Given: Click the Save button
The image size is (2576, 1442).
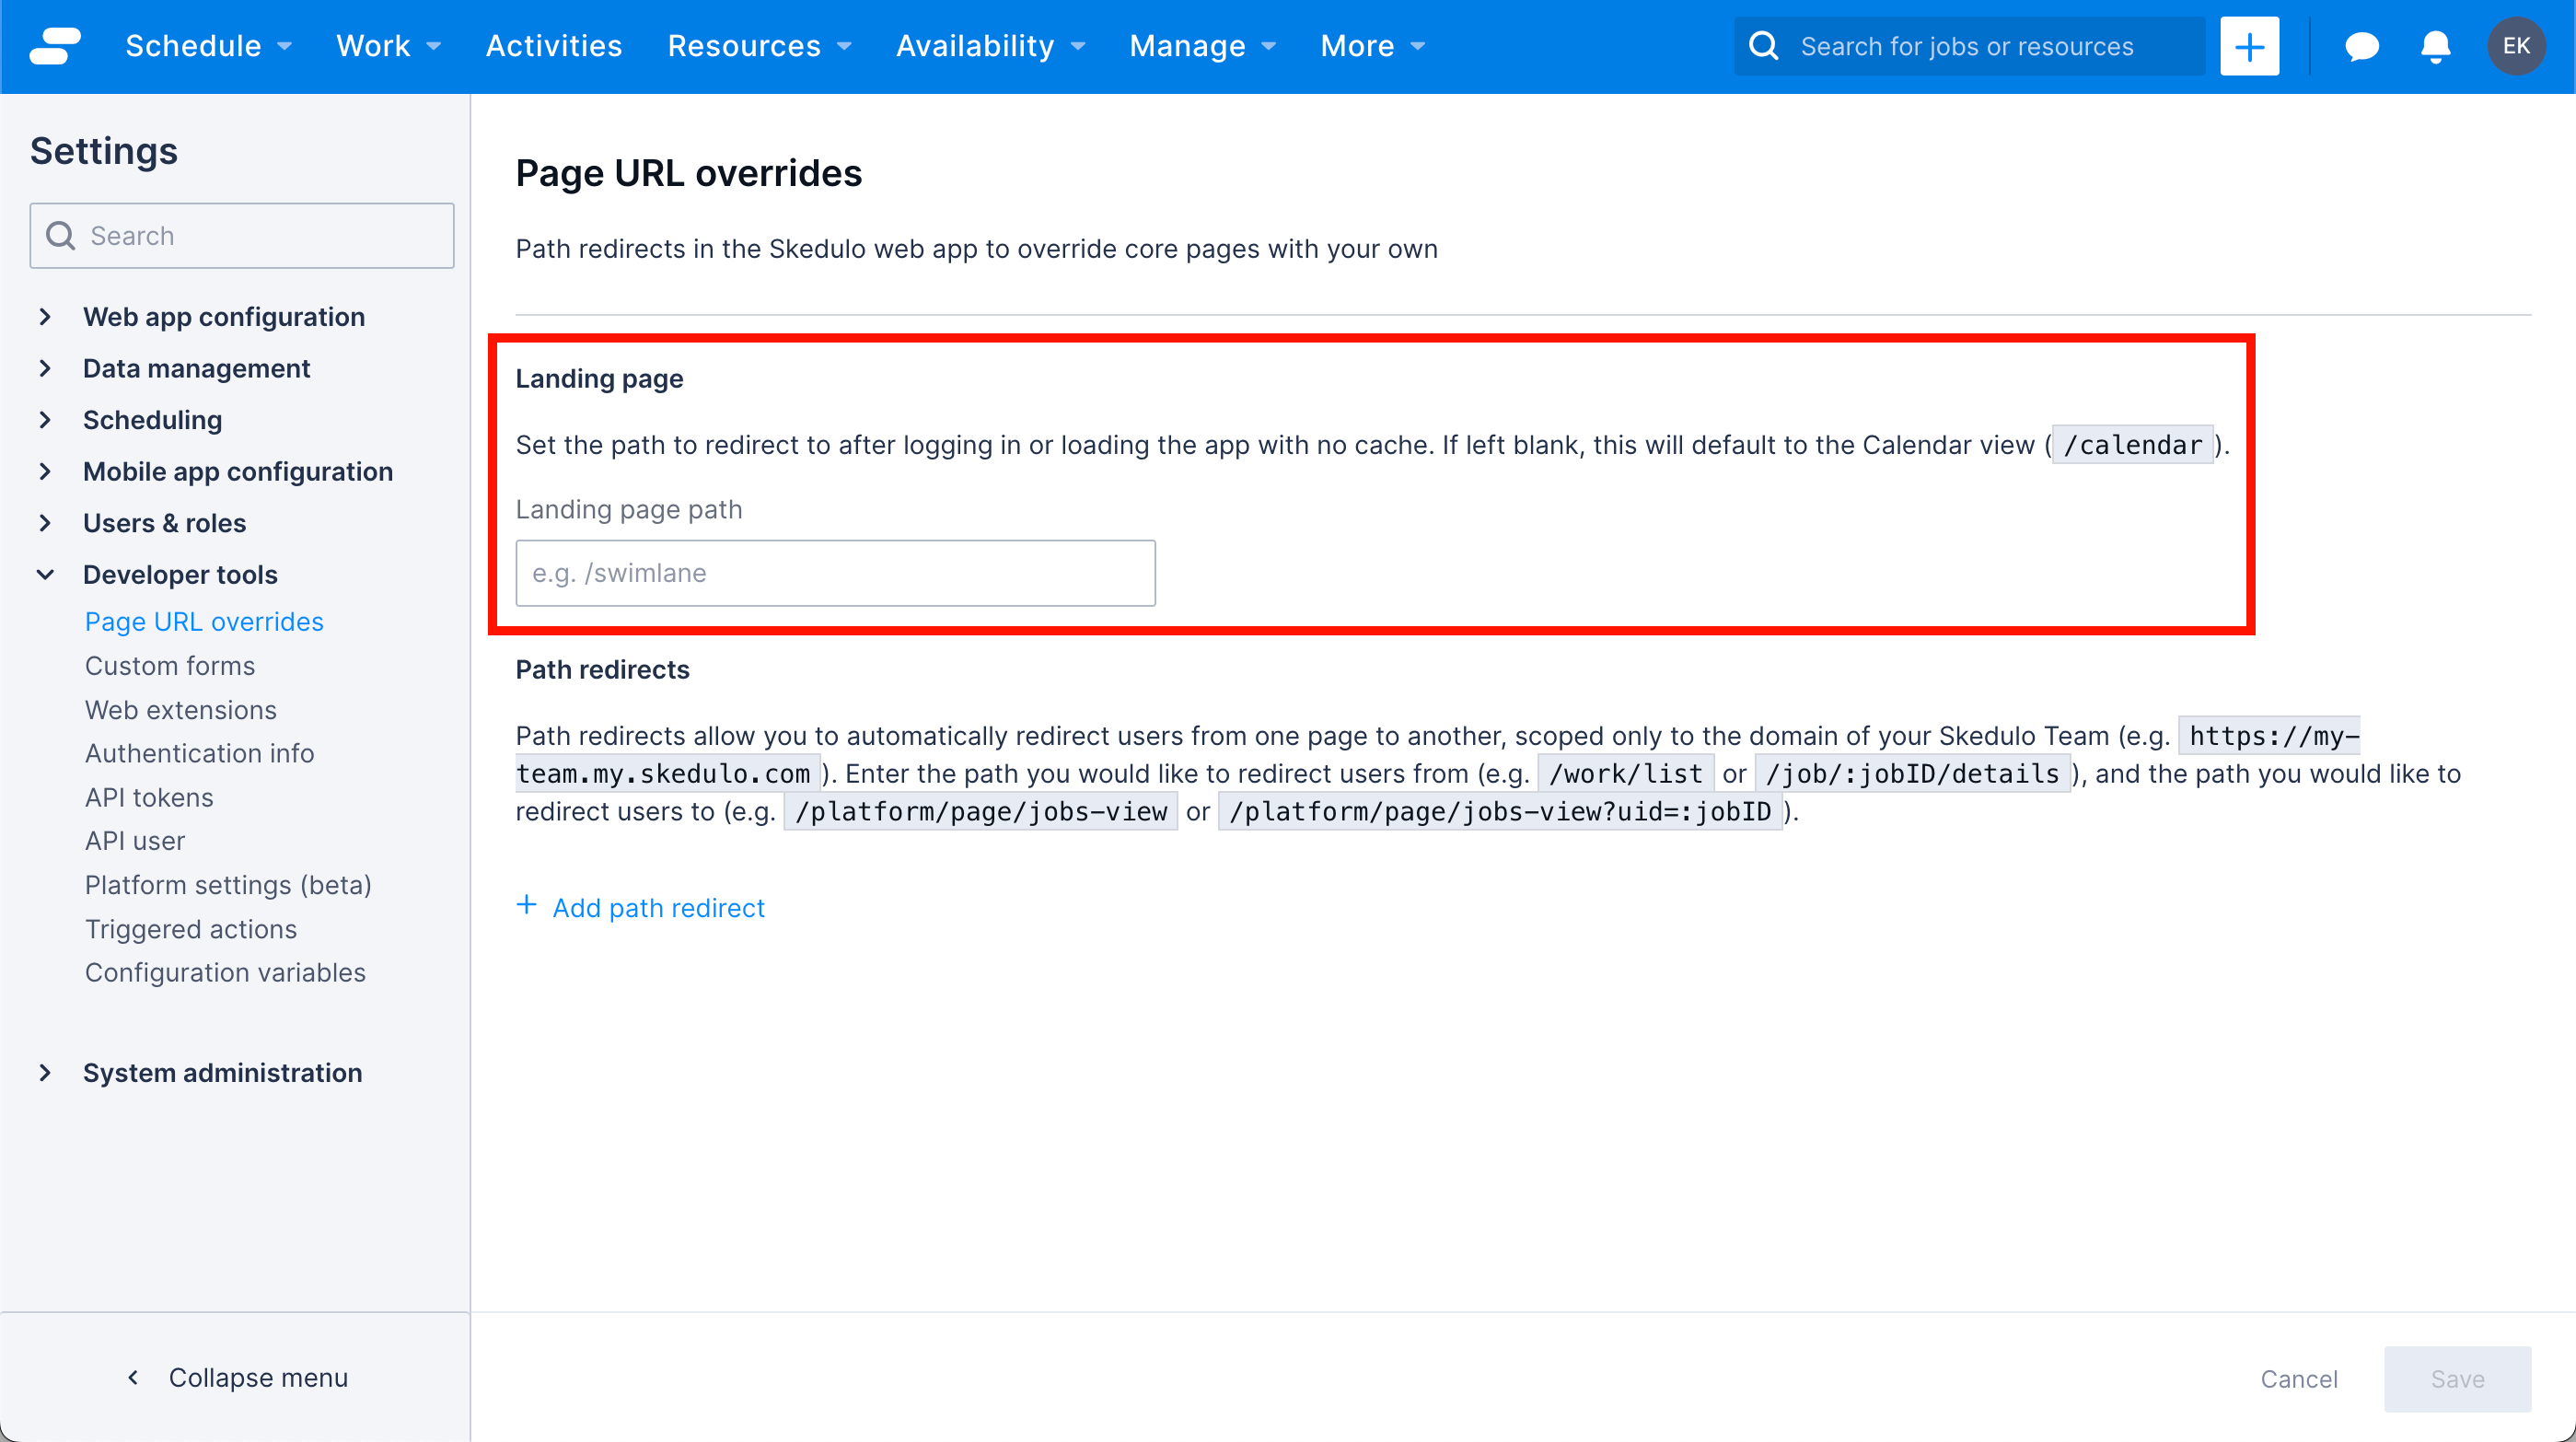Looking at the screenshot, I should coord(2458,1378).
